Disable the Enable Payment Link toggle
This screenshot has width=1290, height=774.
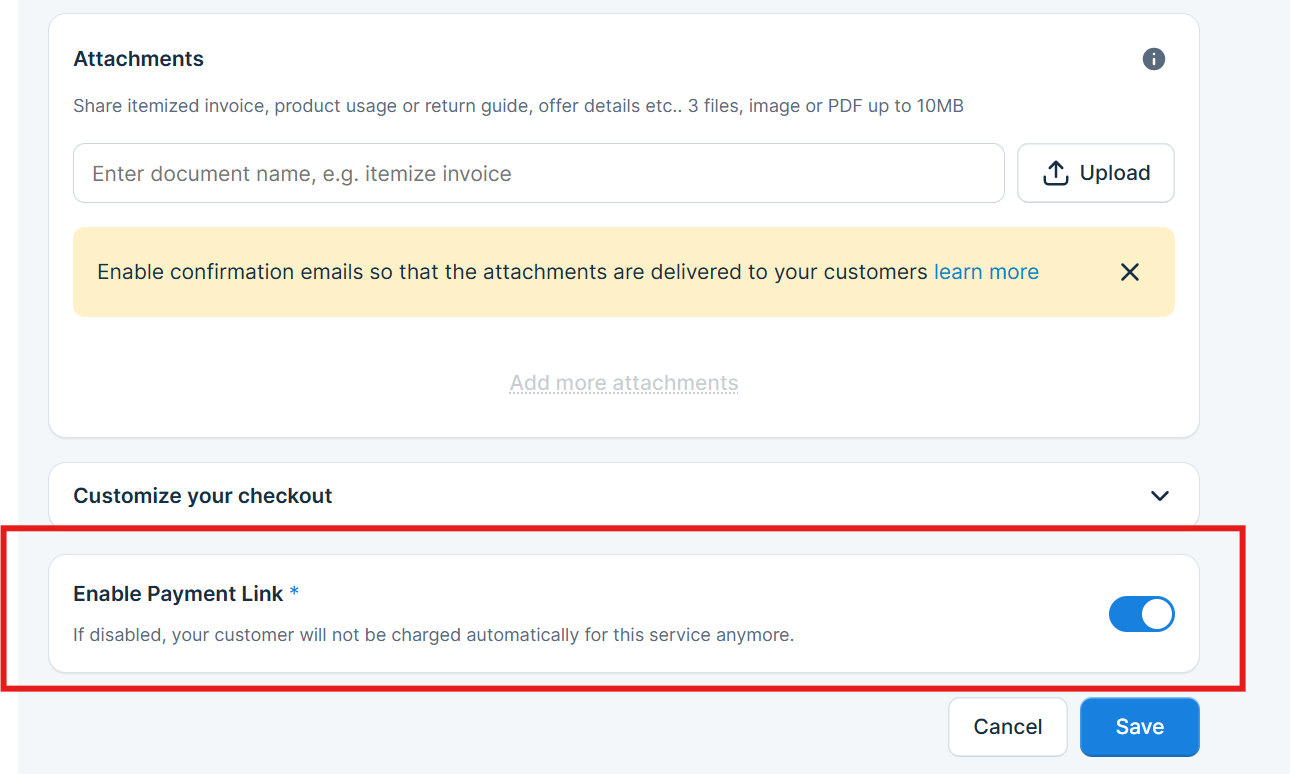point(1141,614)
